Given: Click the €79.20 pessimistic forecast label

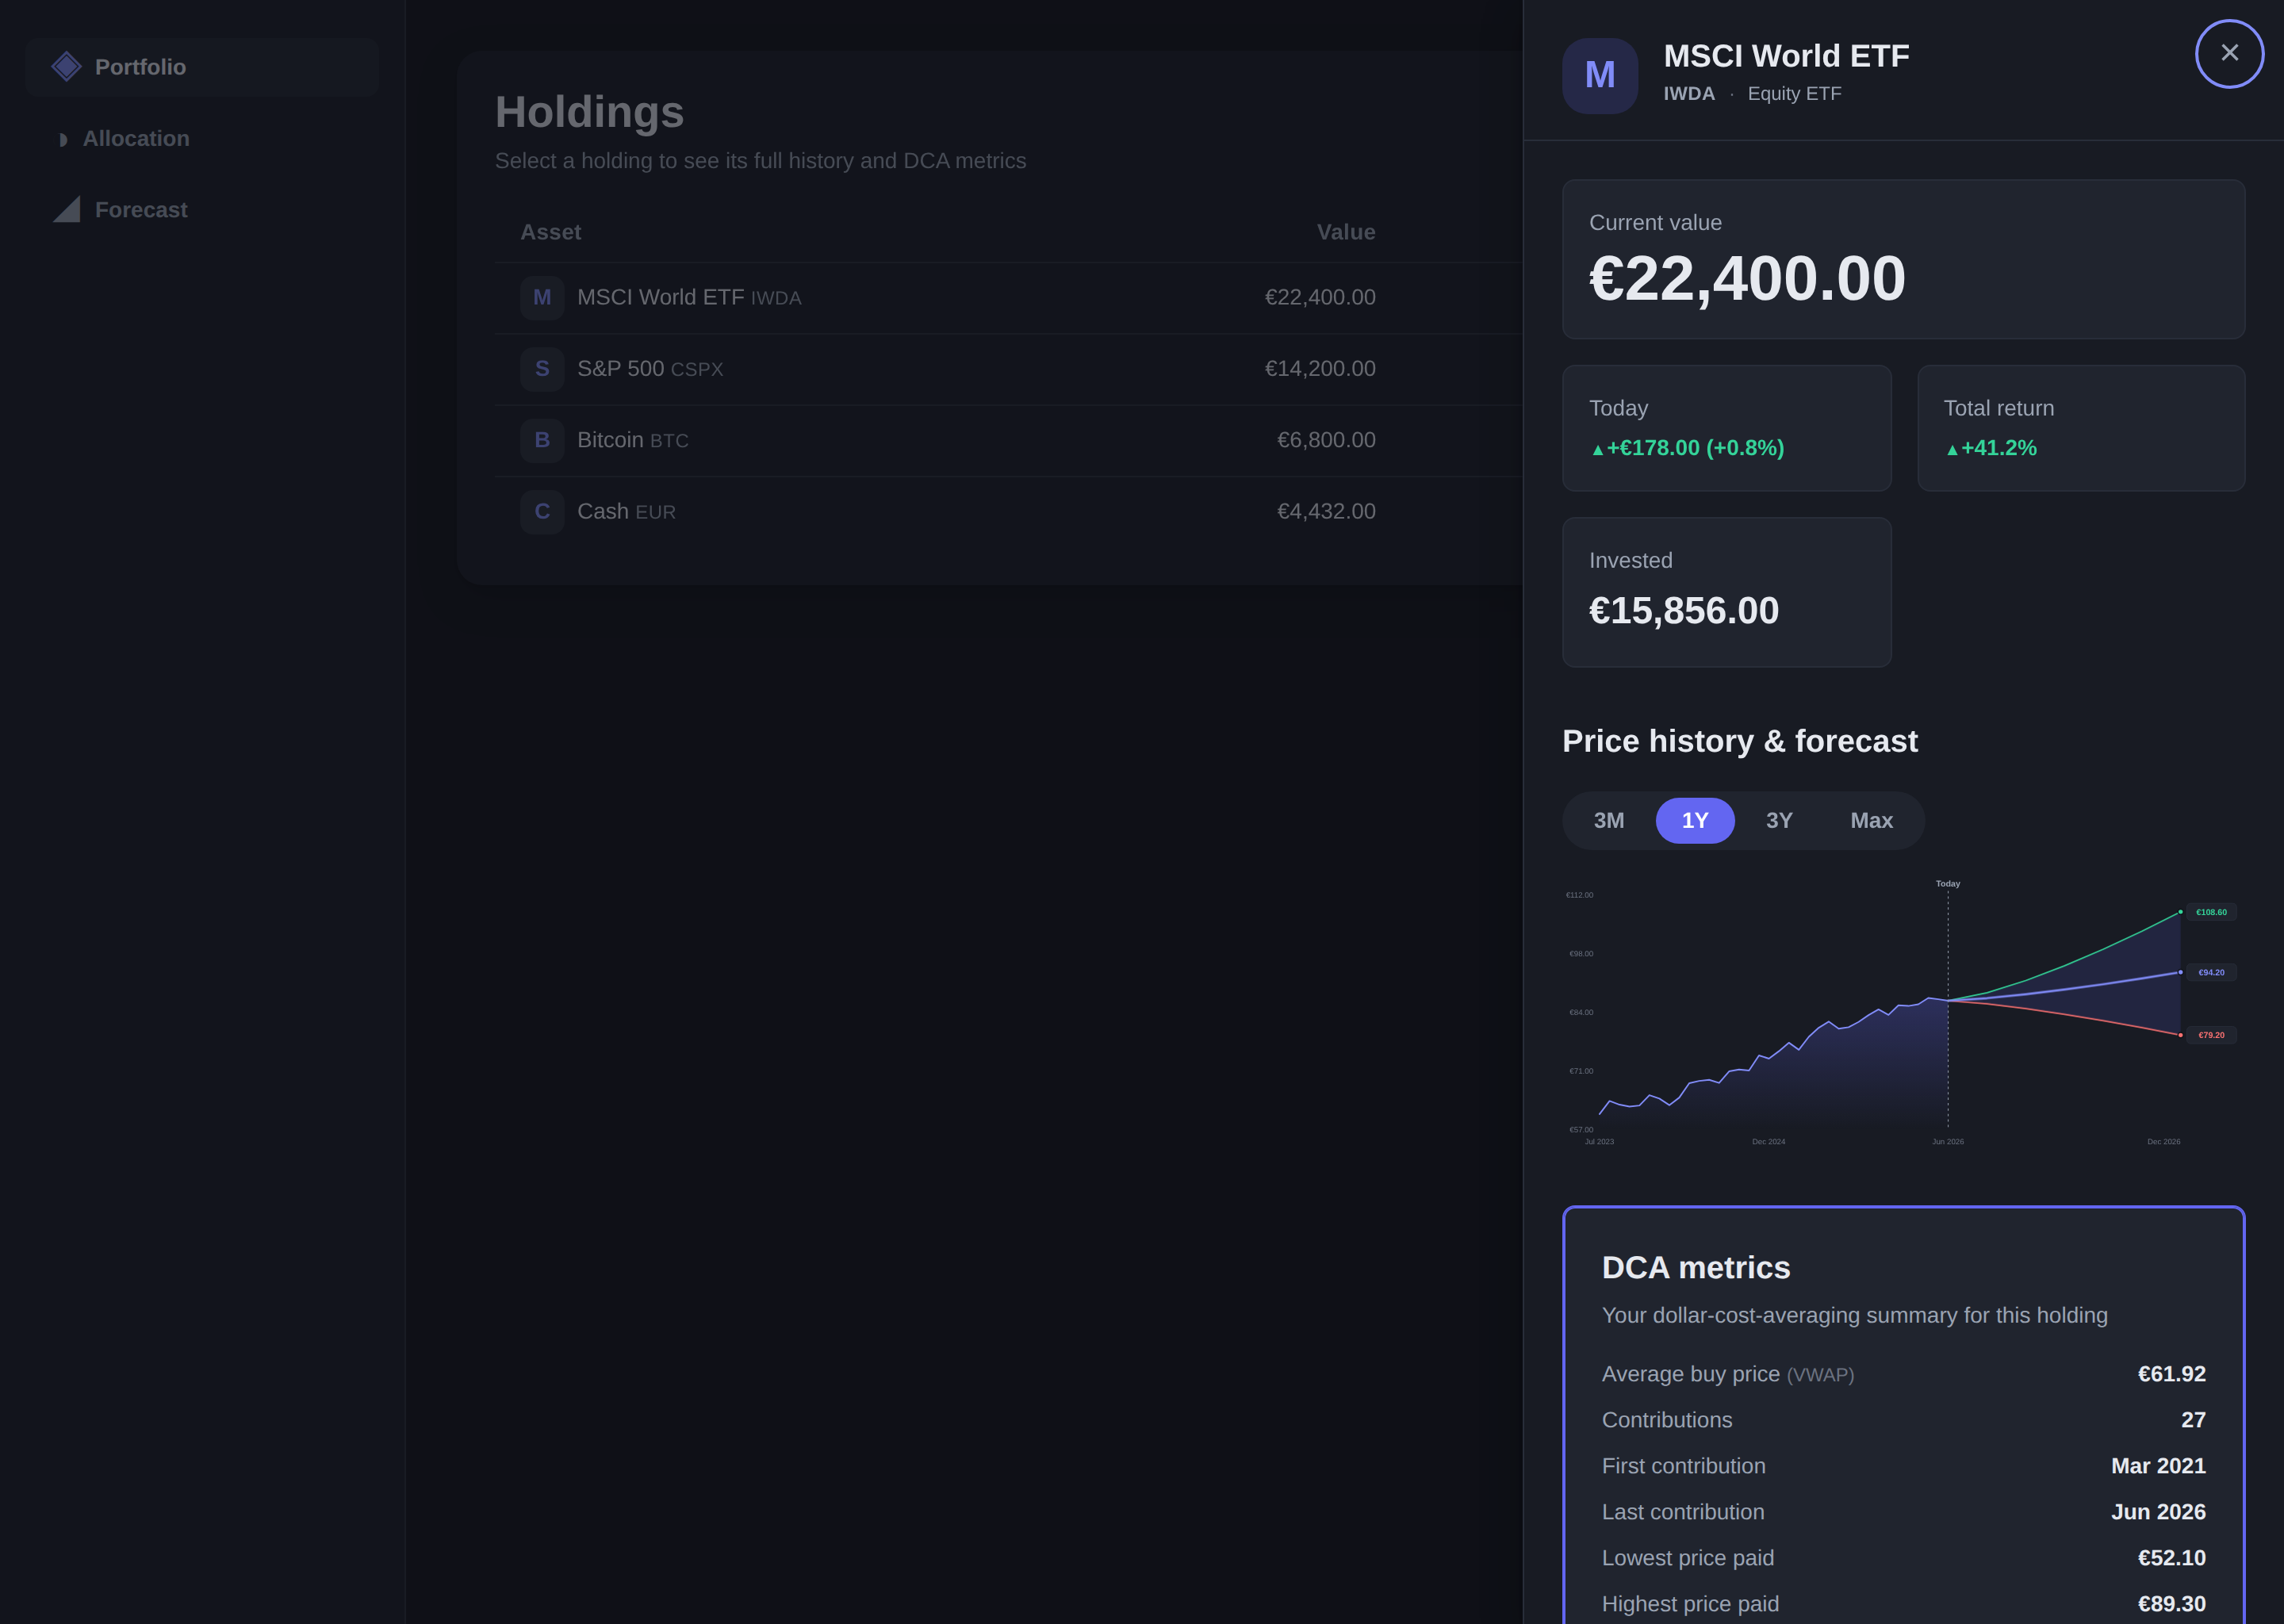Looking at the screenshot, I should tap(2210, 1035).
